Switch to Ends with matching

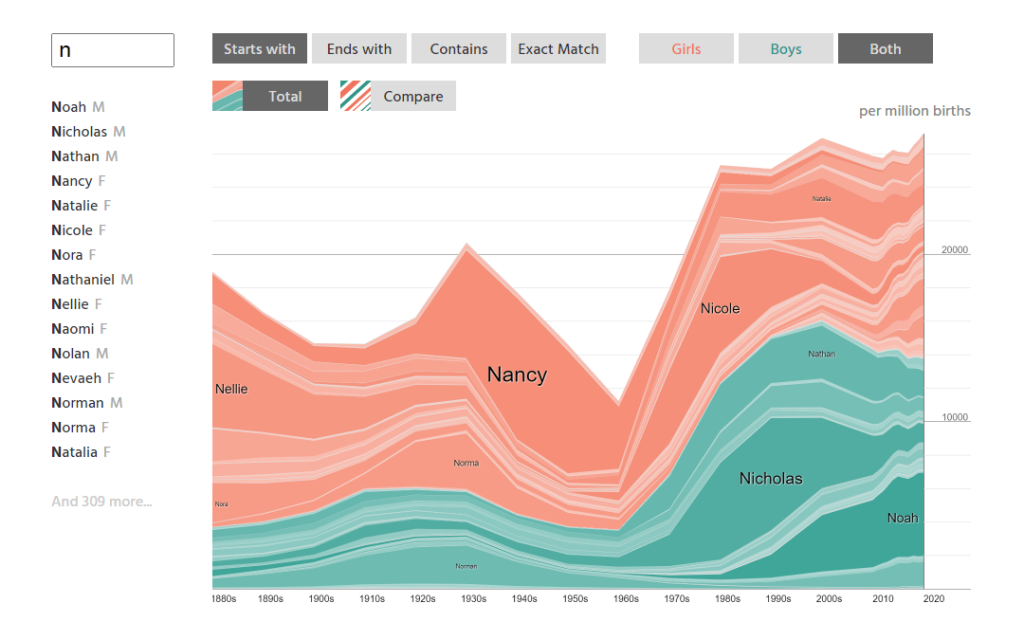(x=359, y=49)
